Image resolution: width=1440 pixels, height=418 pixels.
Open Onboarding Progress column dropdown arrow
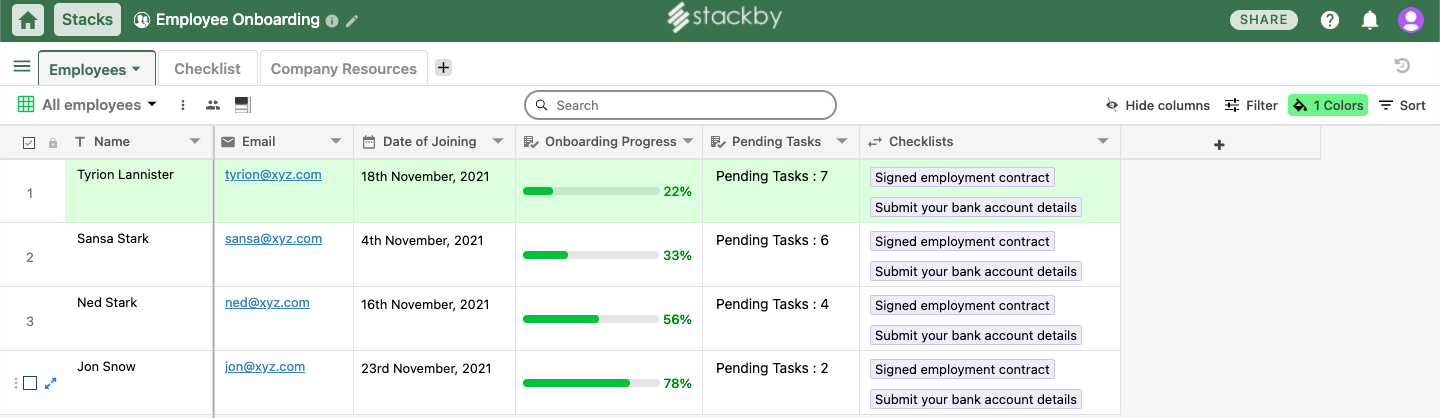[x=688, y=142]
